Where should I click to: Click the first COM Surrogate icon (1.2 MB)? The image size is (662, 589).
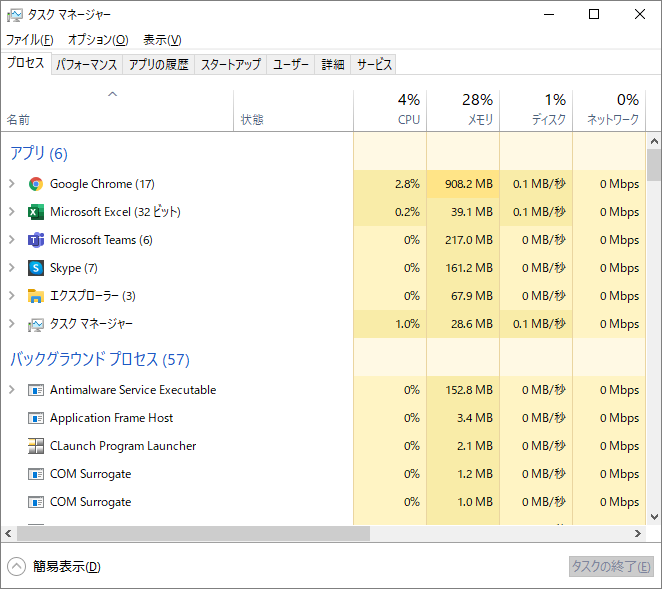pos(36,474)
